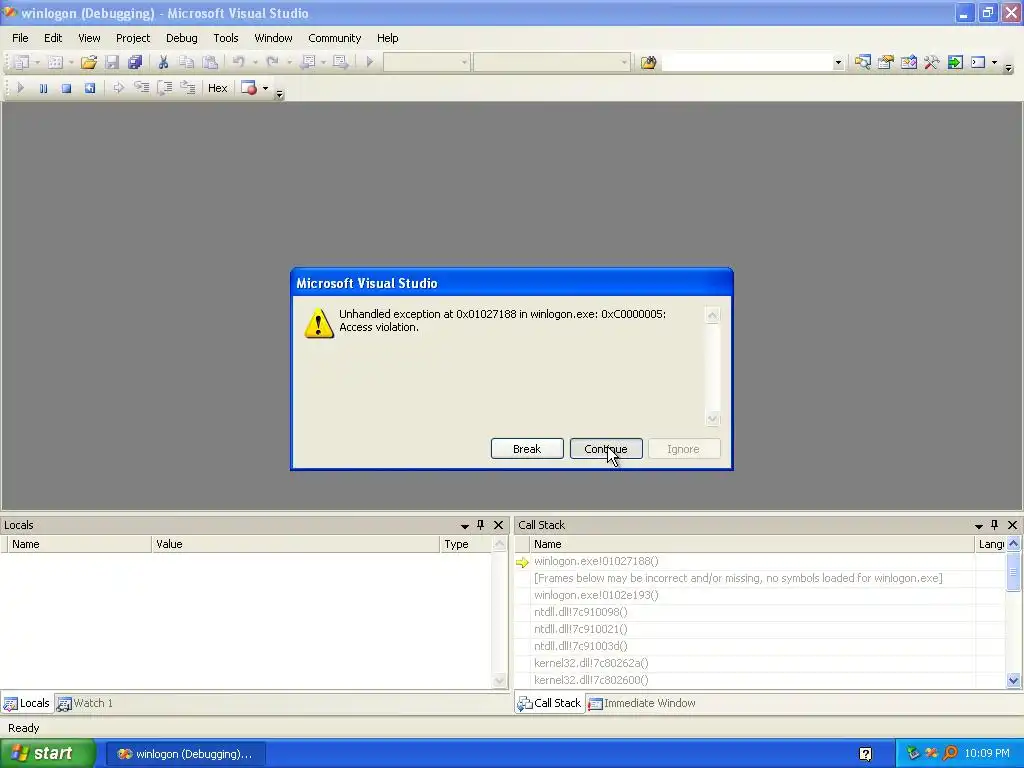Expand the dropdown beside the Breakpoints icon

[265, 88]
